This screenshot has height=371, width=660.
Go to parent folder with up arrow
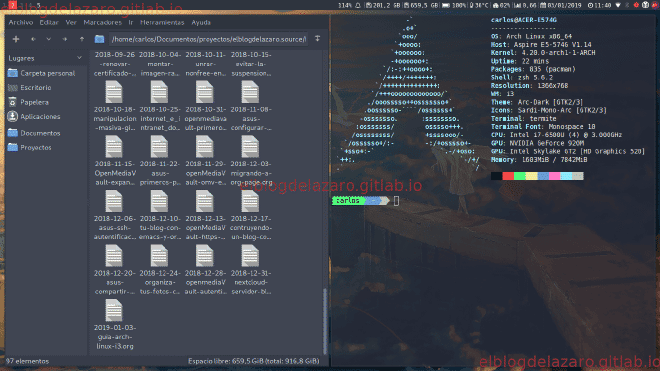coord(82,39)
